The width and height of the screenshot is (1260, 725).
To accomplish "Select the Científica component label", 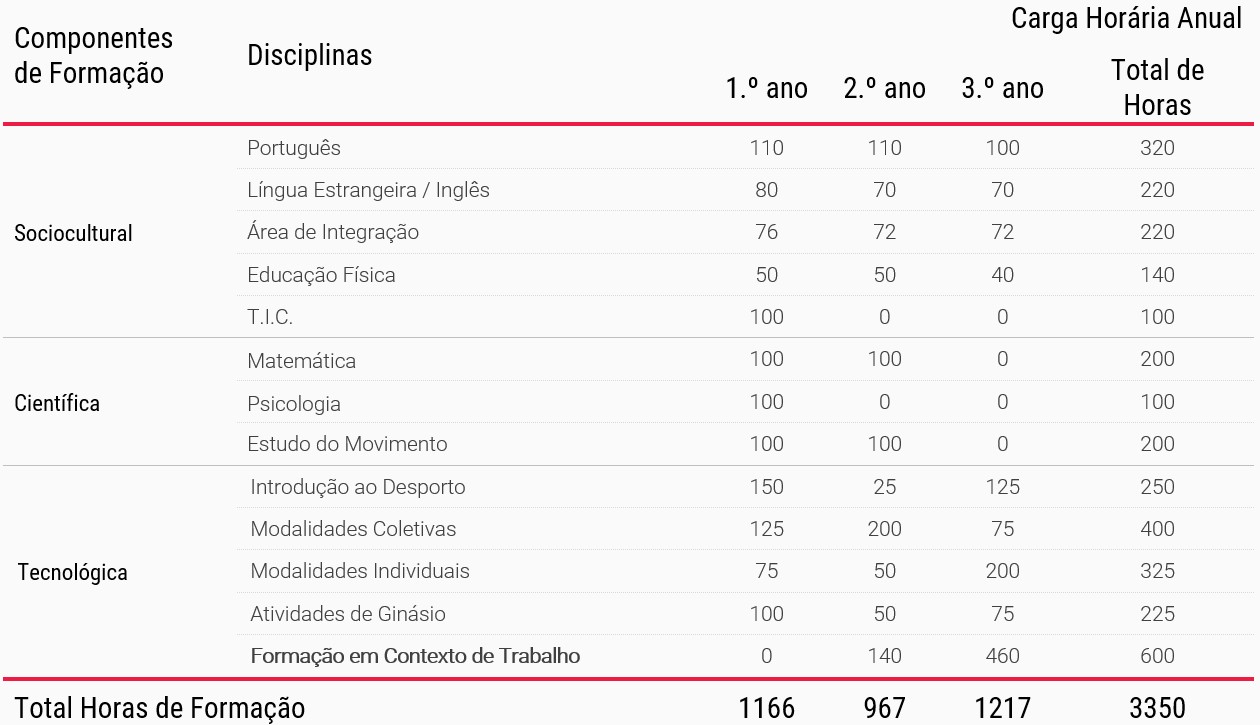I will click(x=57, y=404).
